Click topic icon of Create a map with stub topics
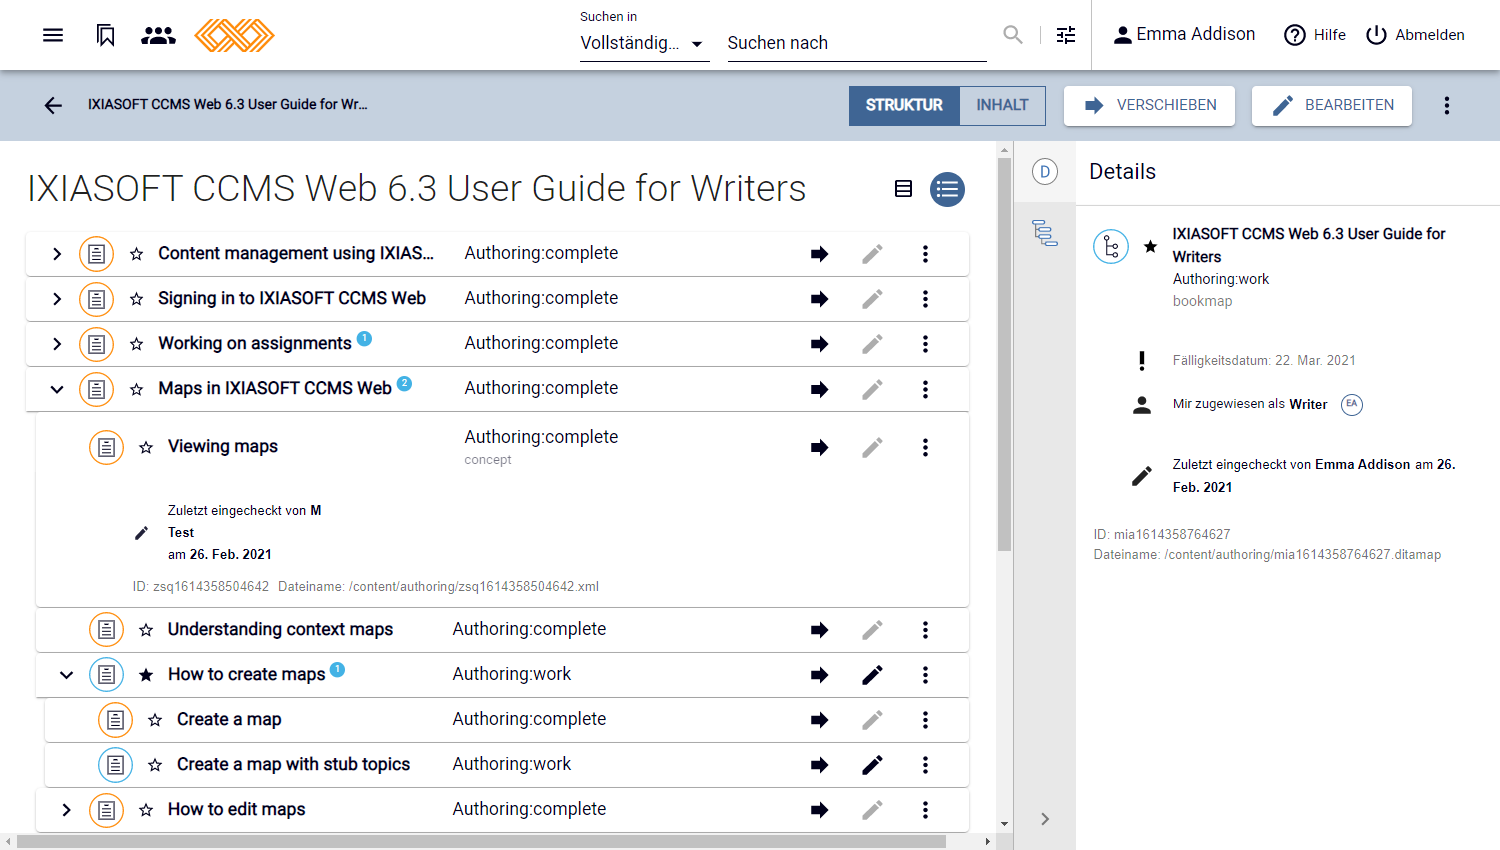This screenshot has width=1500, height=850. pyautogui.click(x=115, y=765)
